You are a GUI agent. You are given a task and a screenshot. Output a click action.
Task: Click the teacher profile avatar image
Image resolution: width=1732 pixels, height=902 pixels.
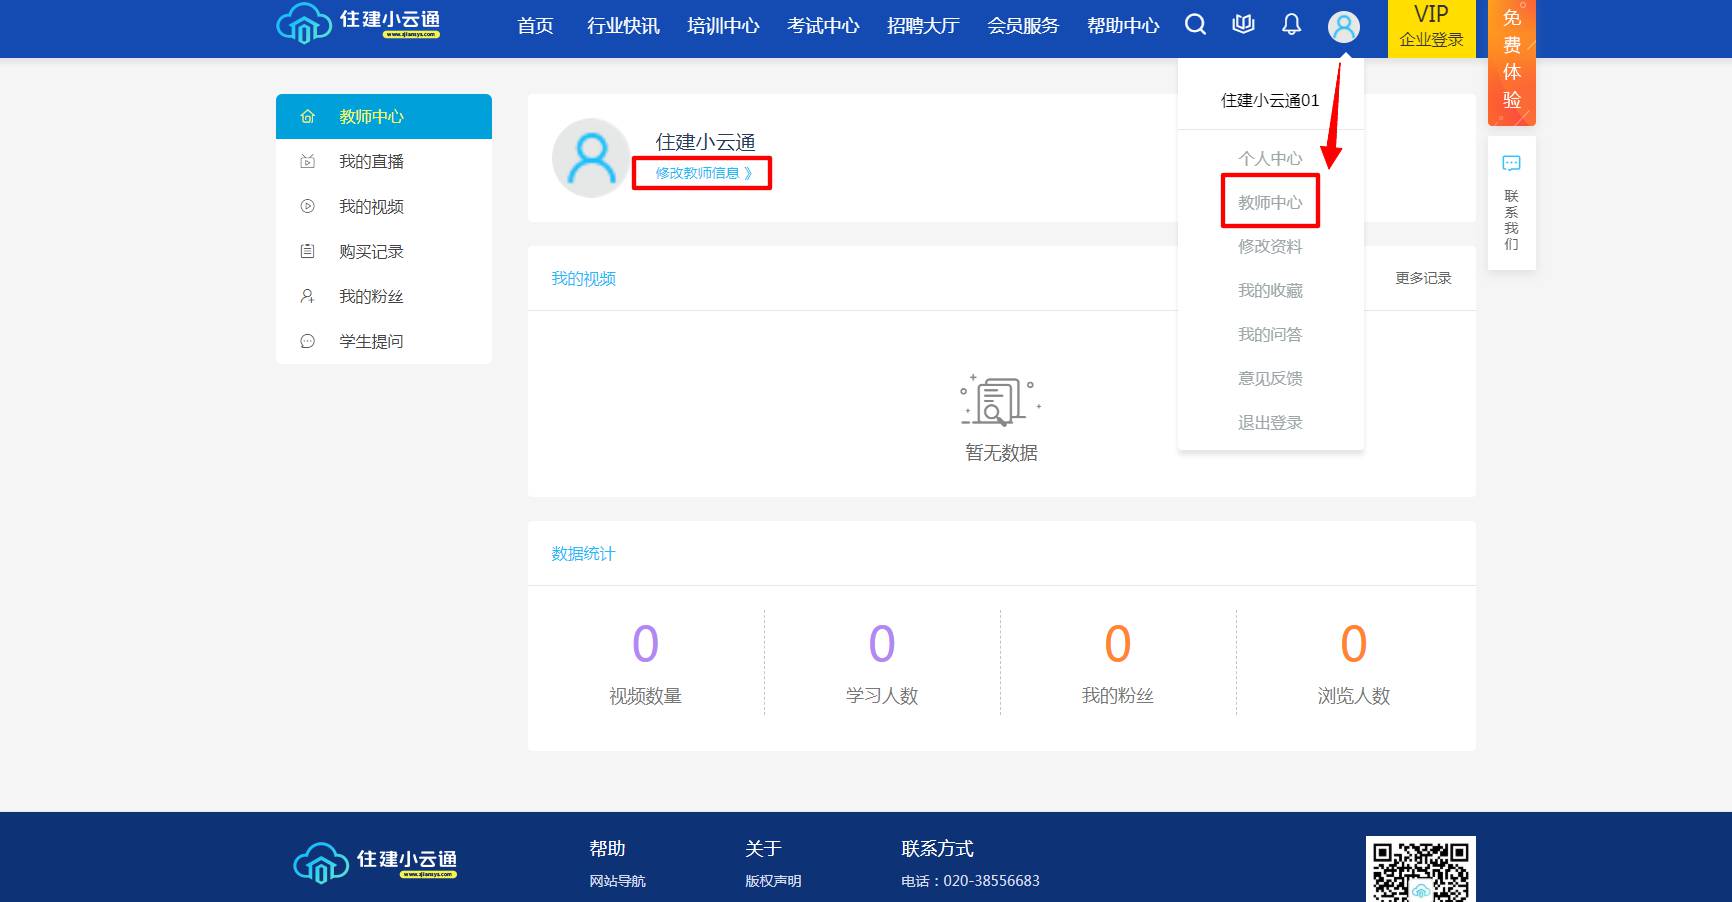click(591, 158)
